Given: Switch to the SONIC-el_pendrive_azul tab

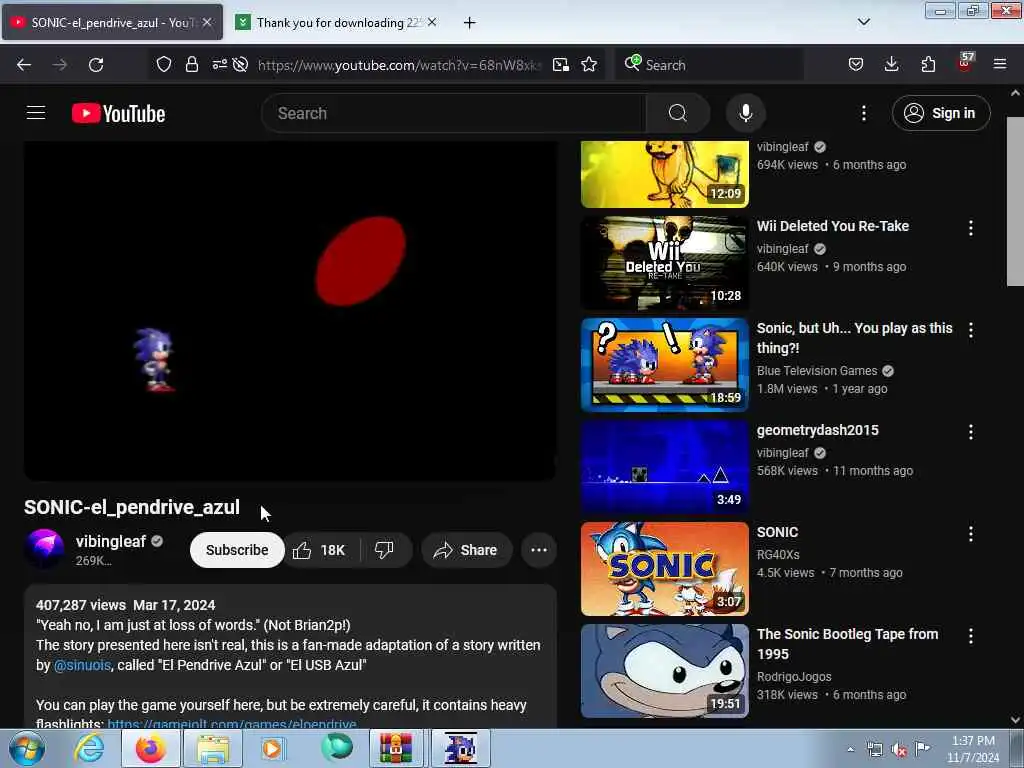Looking at the screenshot, I should [x=112, y=23].
